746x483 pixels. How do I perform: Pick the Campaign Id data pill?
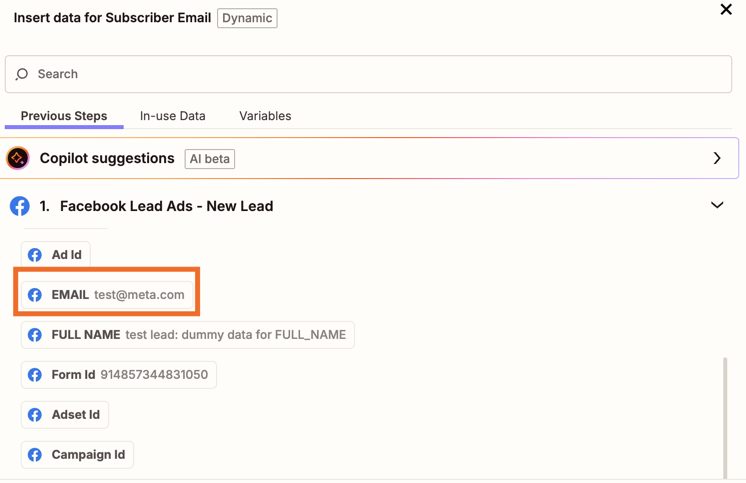[77, 455]
